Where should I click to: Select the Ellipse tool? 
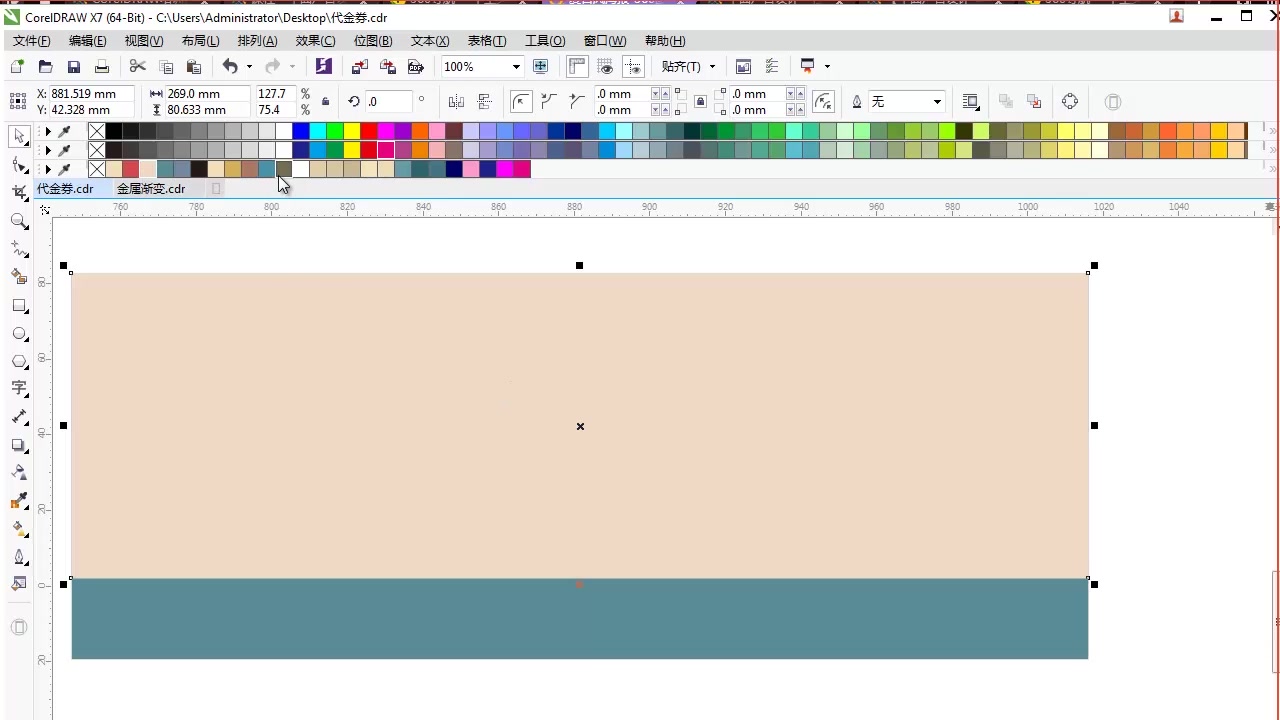tap(19, 334)
